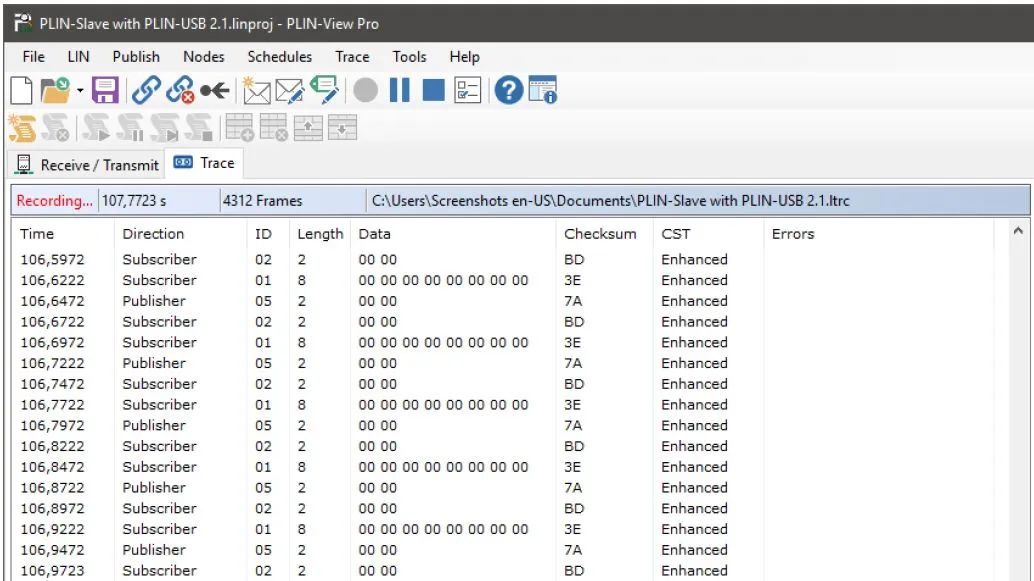The width and height of the screenshot is (1034, 581).
Task: Click the 107,7723 s elapsed time field
Action: (x=158, y=200)
